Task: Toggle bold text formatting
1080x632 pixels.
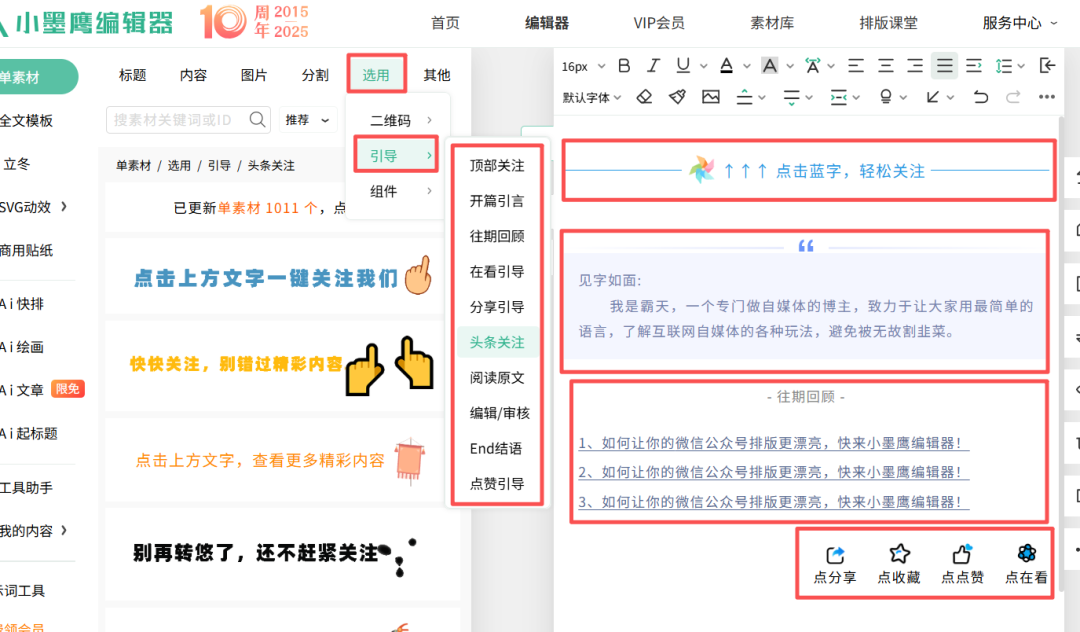Action: point(625,66)
